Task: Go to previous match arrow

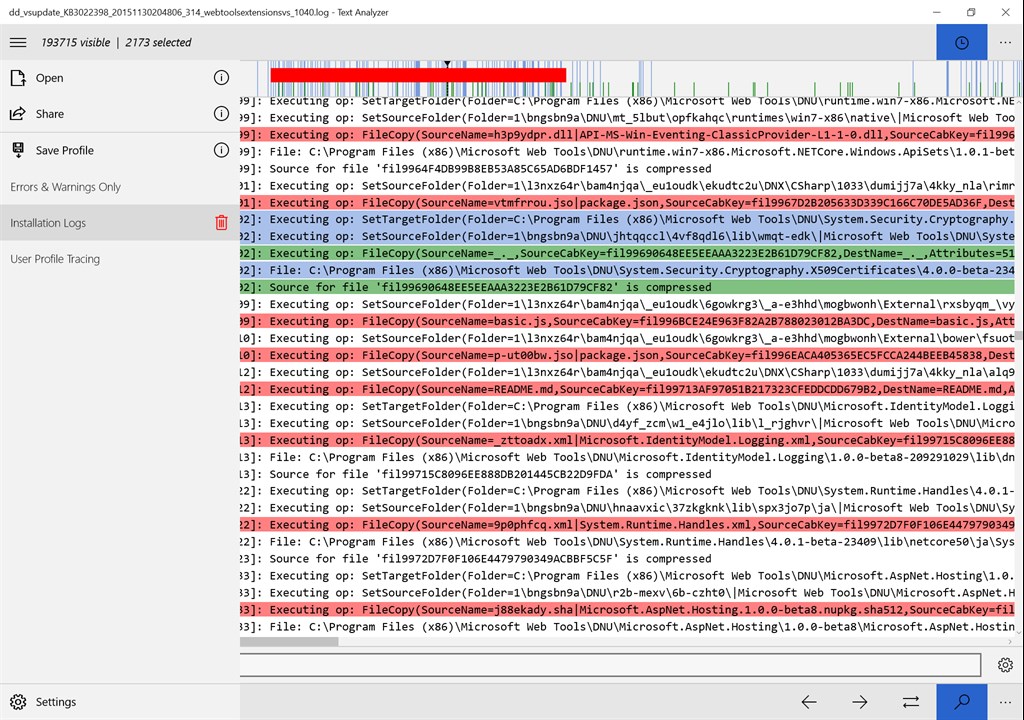Action: (x=809, y=702)
